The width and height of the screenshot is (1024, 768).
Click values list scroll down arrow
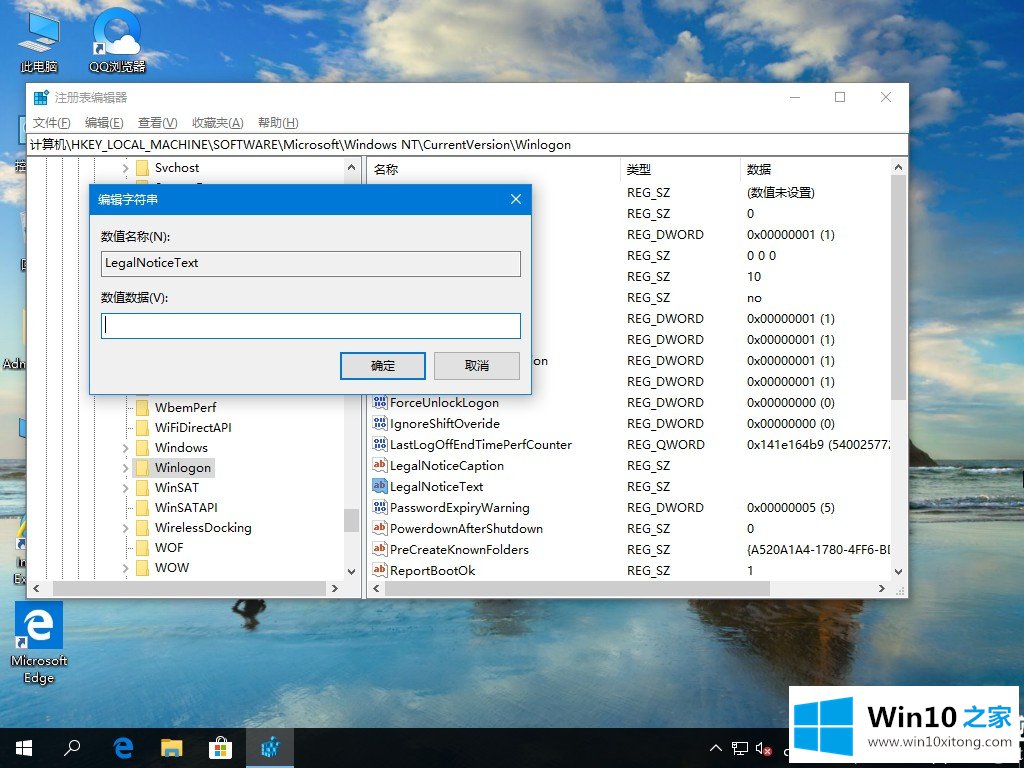pos(899,571)
